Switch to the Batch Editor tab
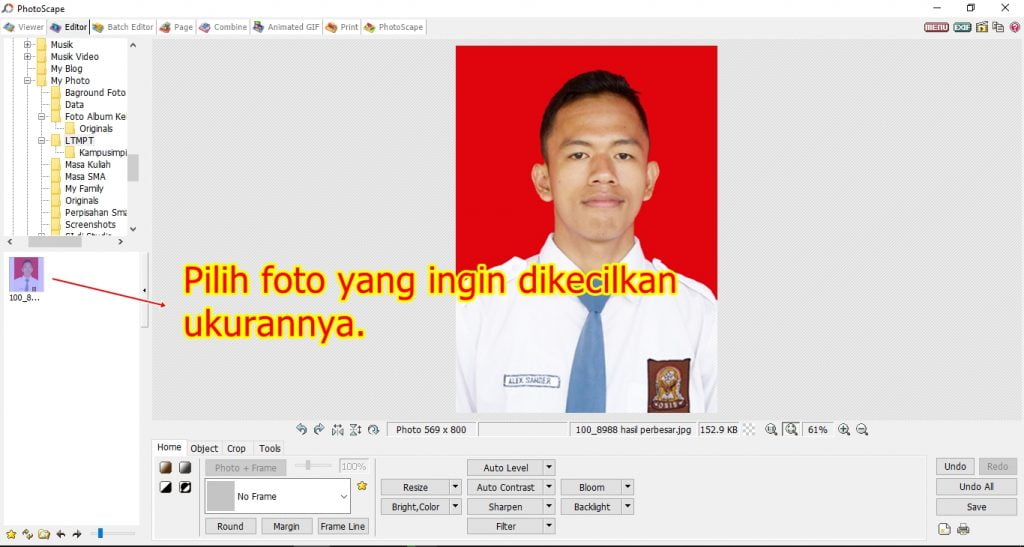This screenshot has width=1024, height=547. 124,27
